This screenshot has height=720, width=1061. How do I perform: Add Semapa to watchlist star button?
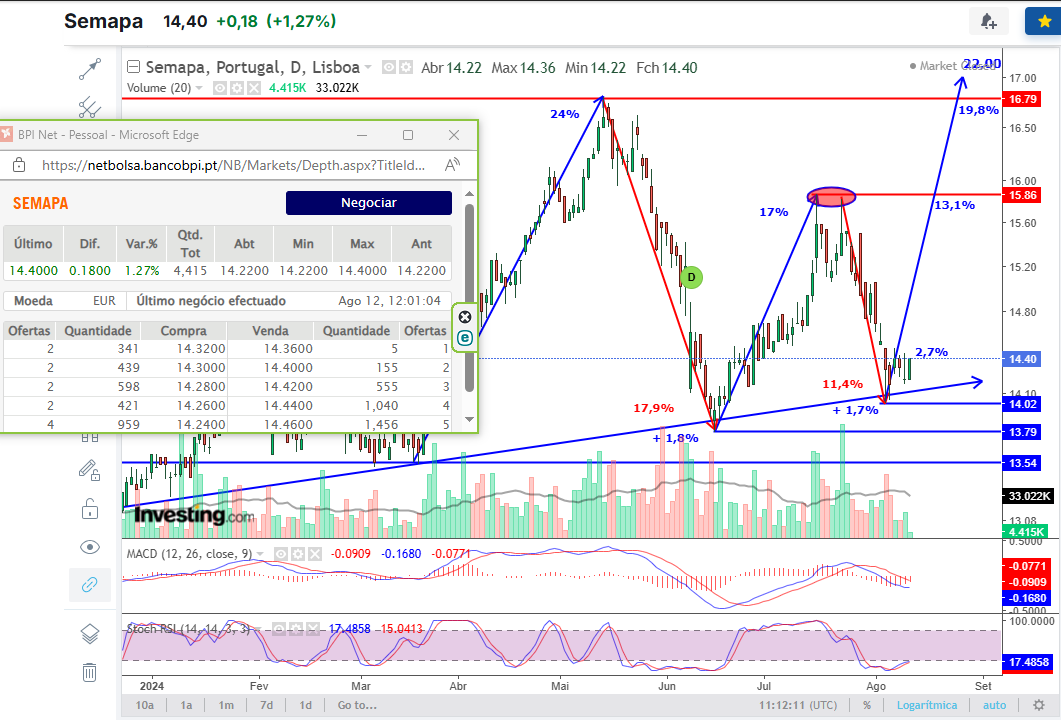coord(1044,21)
